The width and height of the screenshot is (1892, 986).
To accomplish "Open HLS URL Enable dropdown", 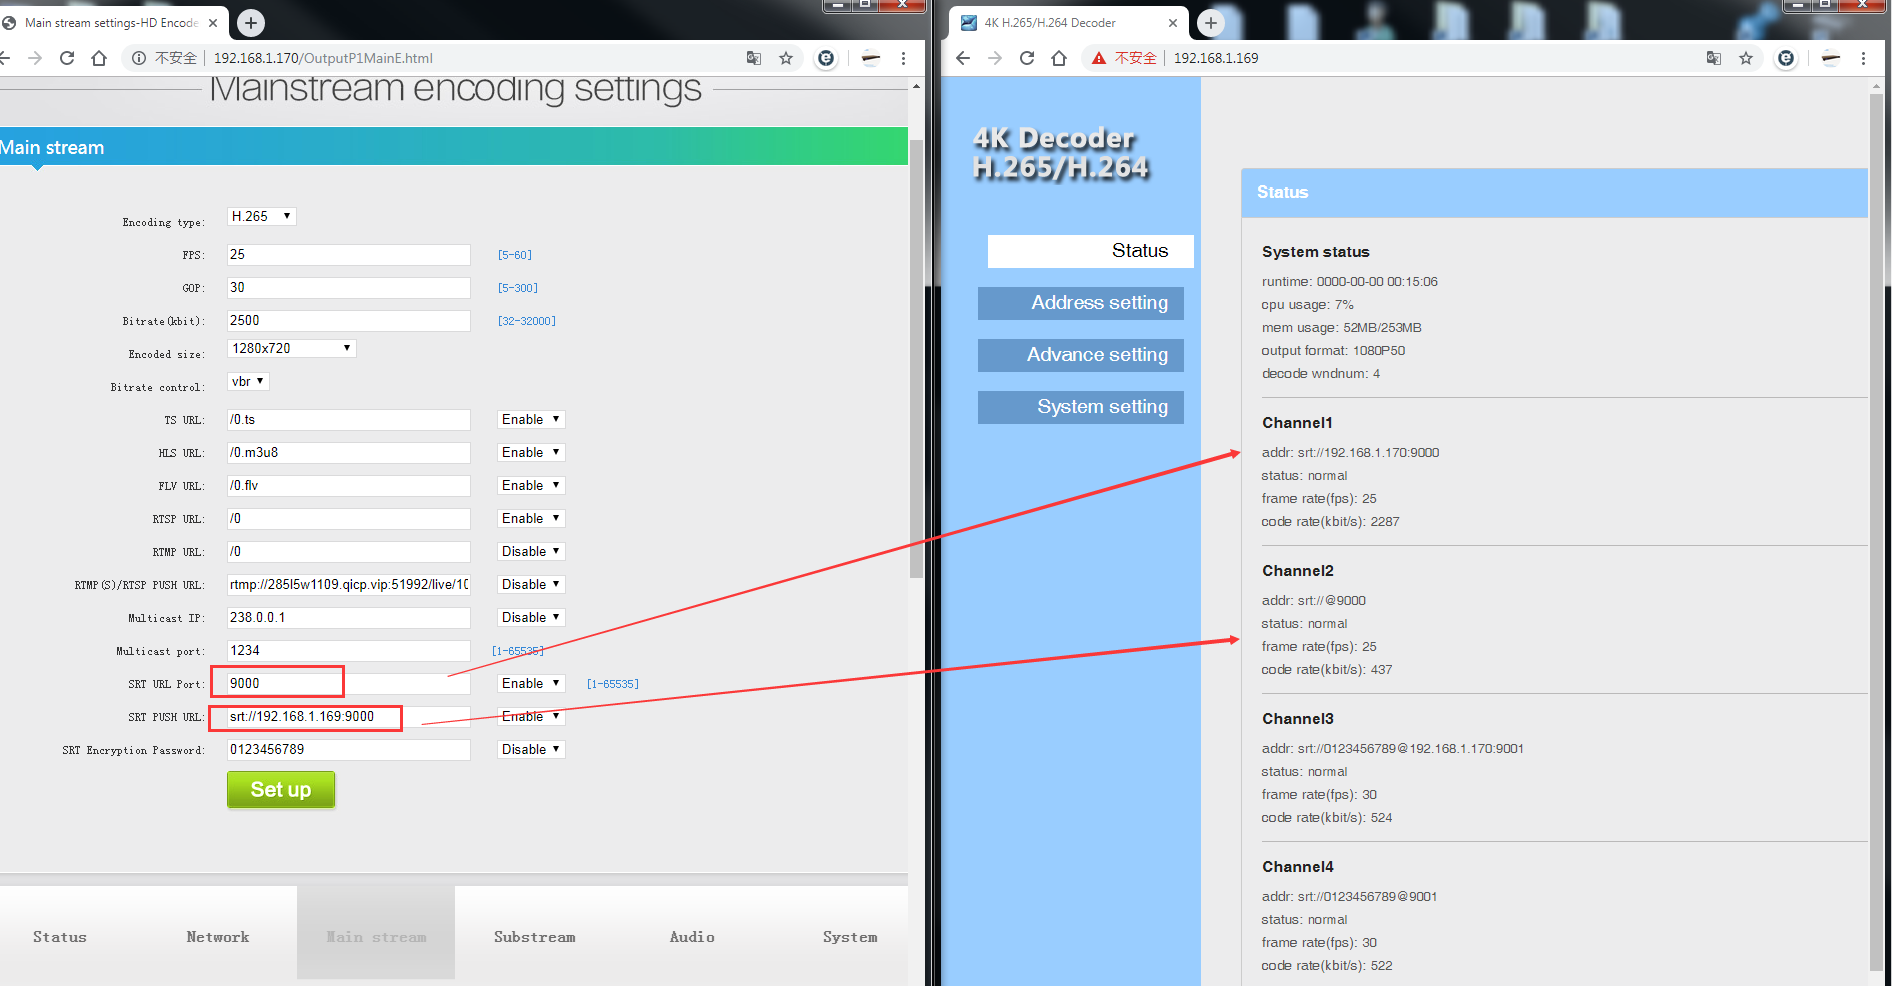I will point(531,452).
